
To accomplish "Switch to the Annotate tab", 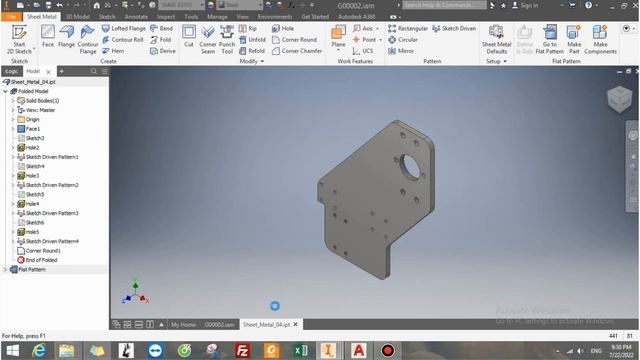I will click(x=136, y=17).
